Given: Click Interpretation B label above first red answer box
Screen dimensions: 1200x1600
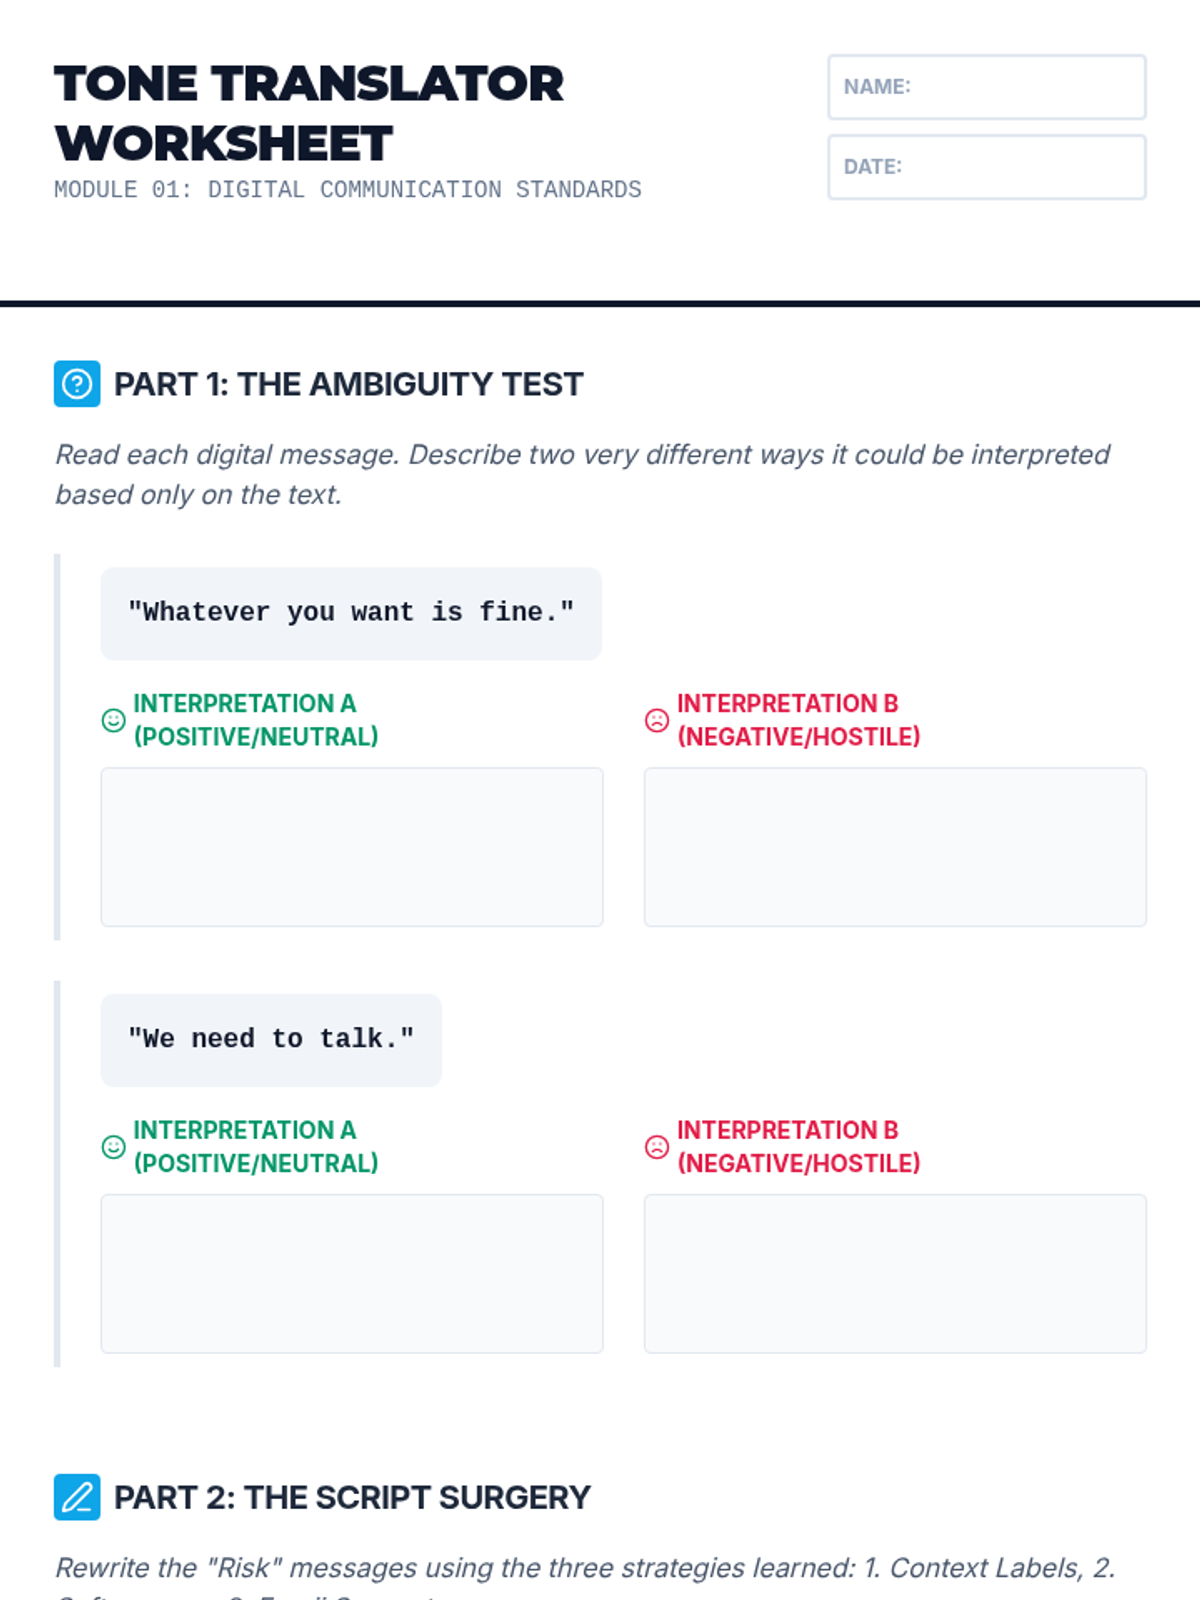Looking at the screenshot, I should (x=798, y=720).
